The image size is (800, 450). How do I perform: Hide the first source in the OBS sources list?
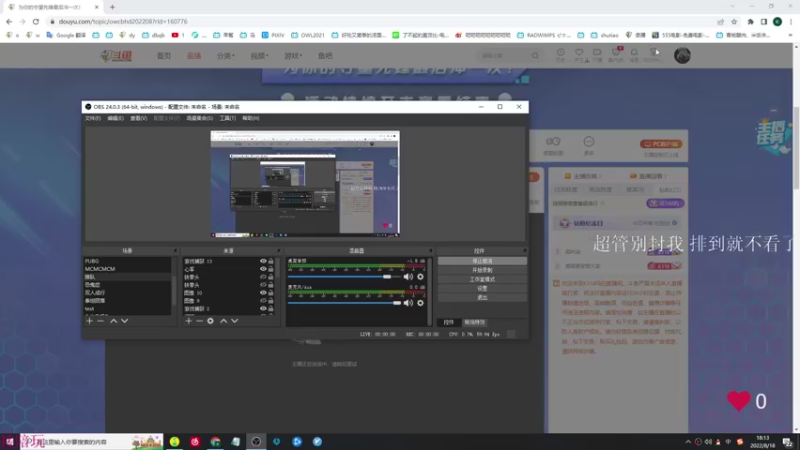[263, 261]
